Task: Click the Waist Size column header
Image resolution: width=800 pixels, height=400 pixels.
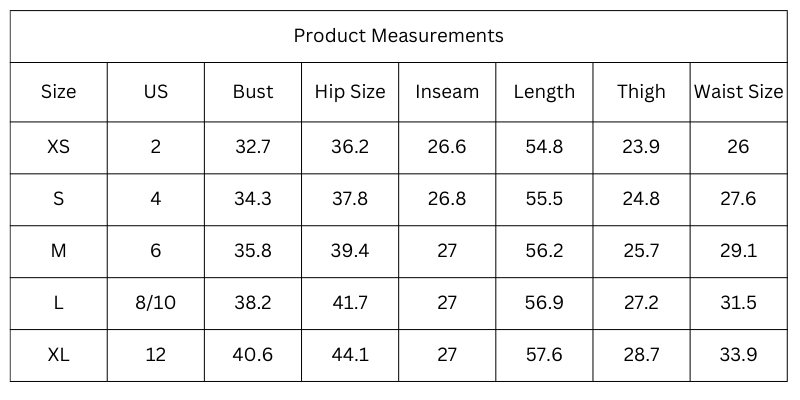Action: pyautogui.click(x=738, y=92)
